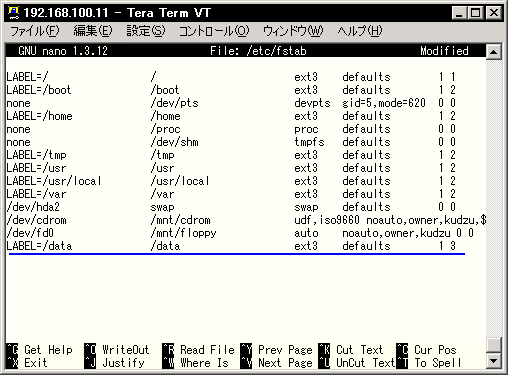Click the ^R Read File shortcut
The image size is (508, 375).
[198, 350]
